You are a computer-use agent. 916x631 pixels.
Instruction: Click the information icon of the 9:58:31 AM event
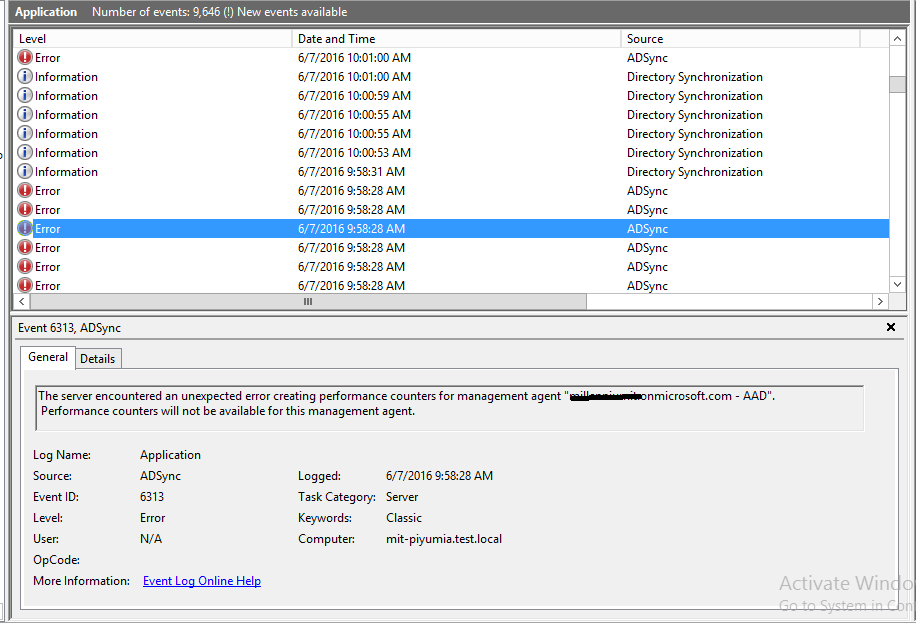(25, 172)
